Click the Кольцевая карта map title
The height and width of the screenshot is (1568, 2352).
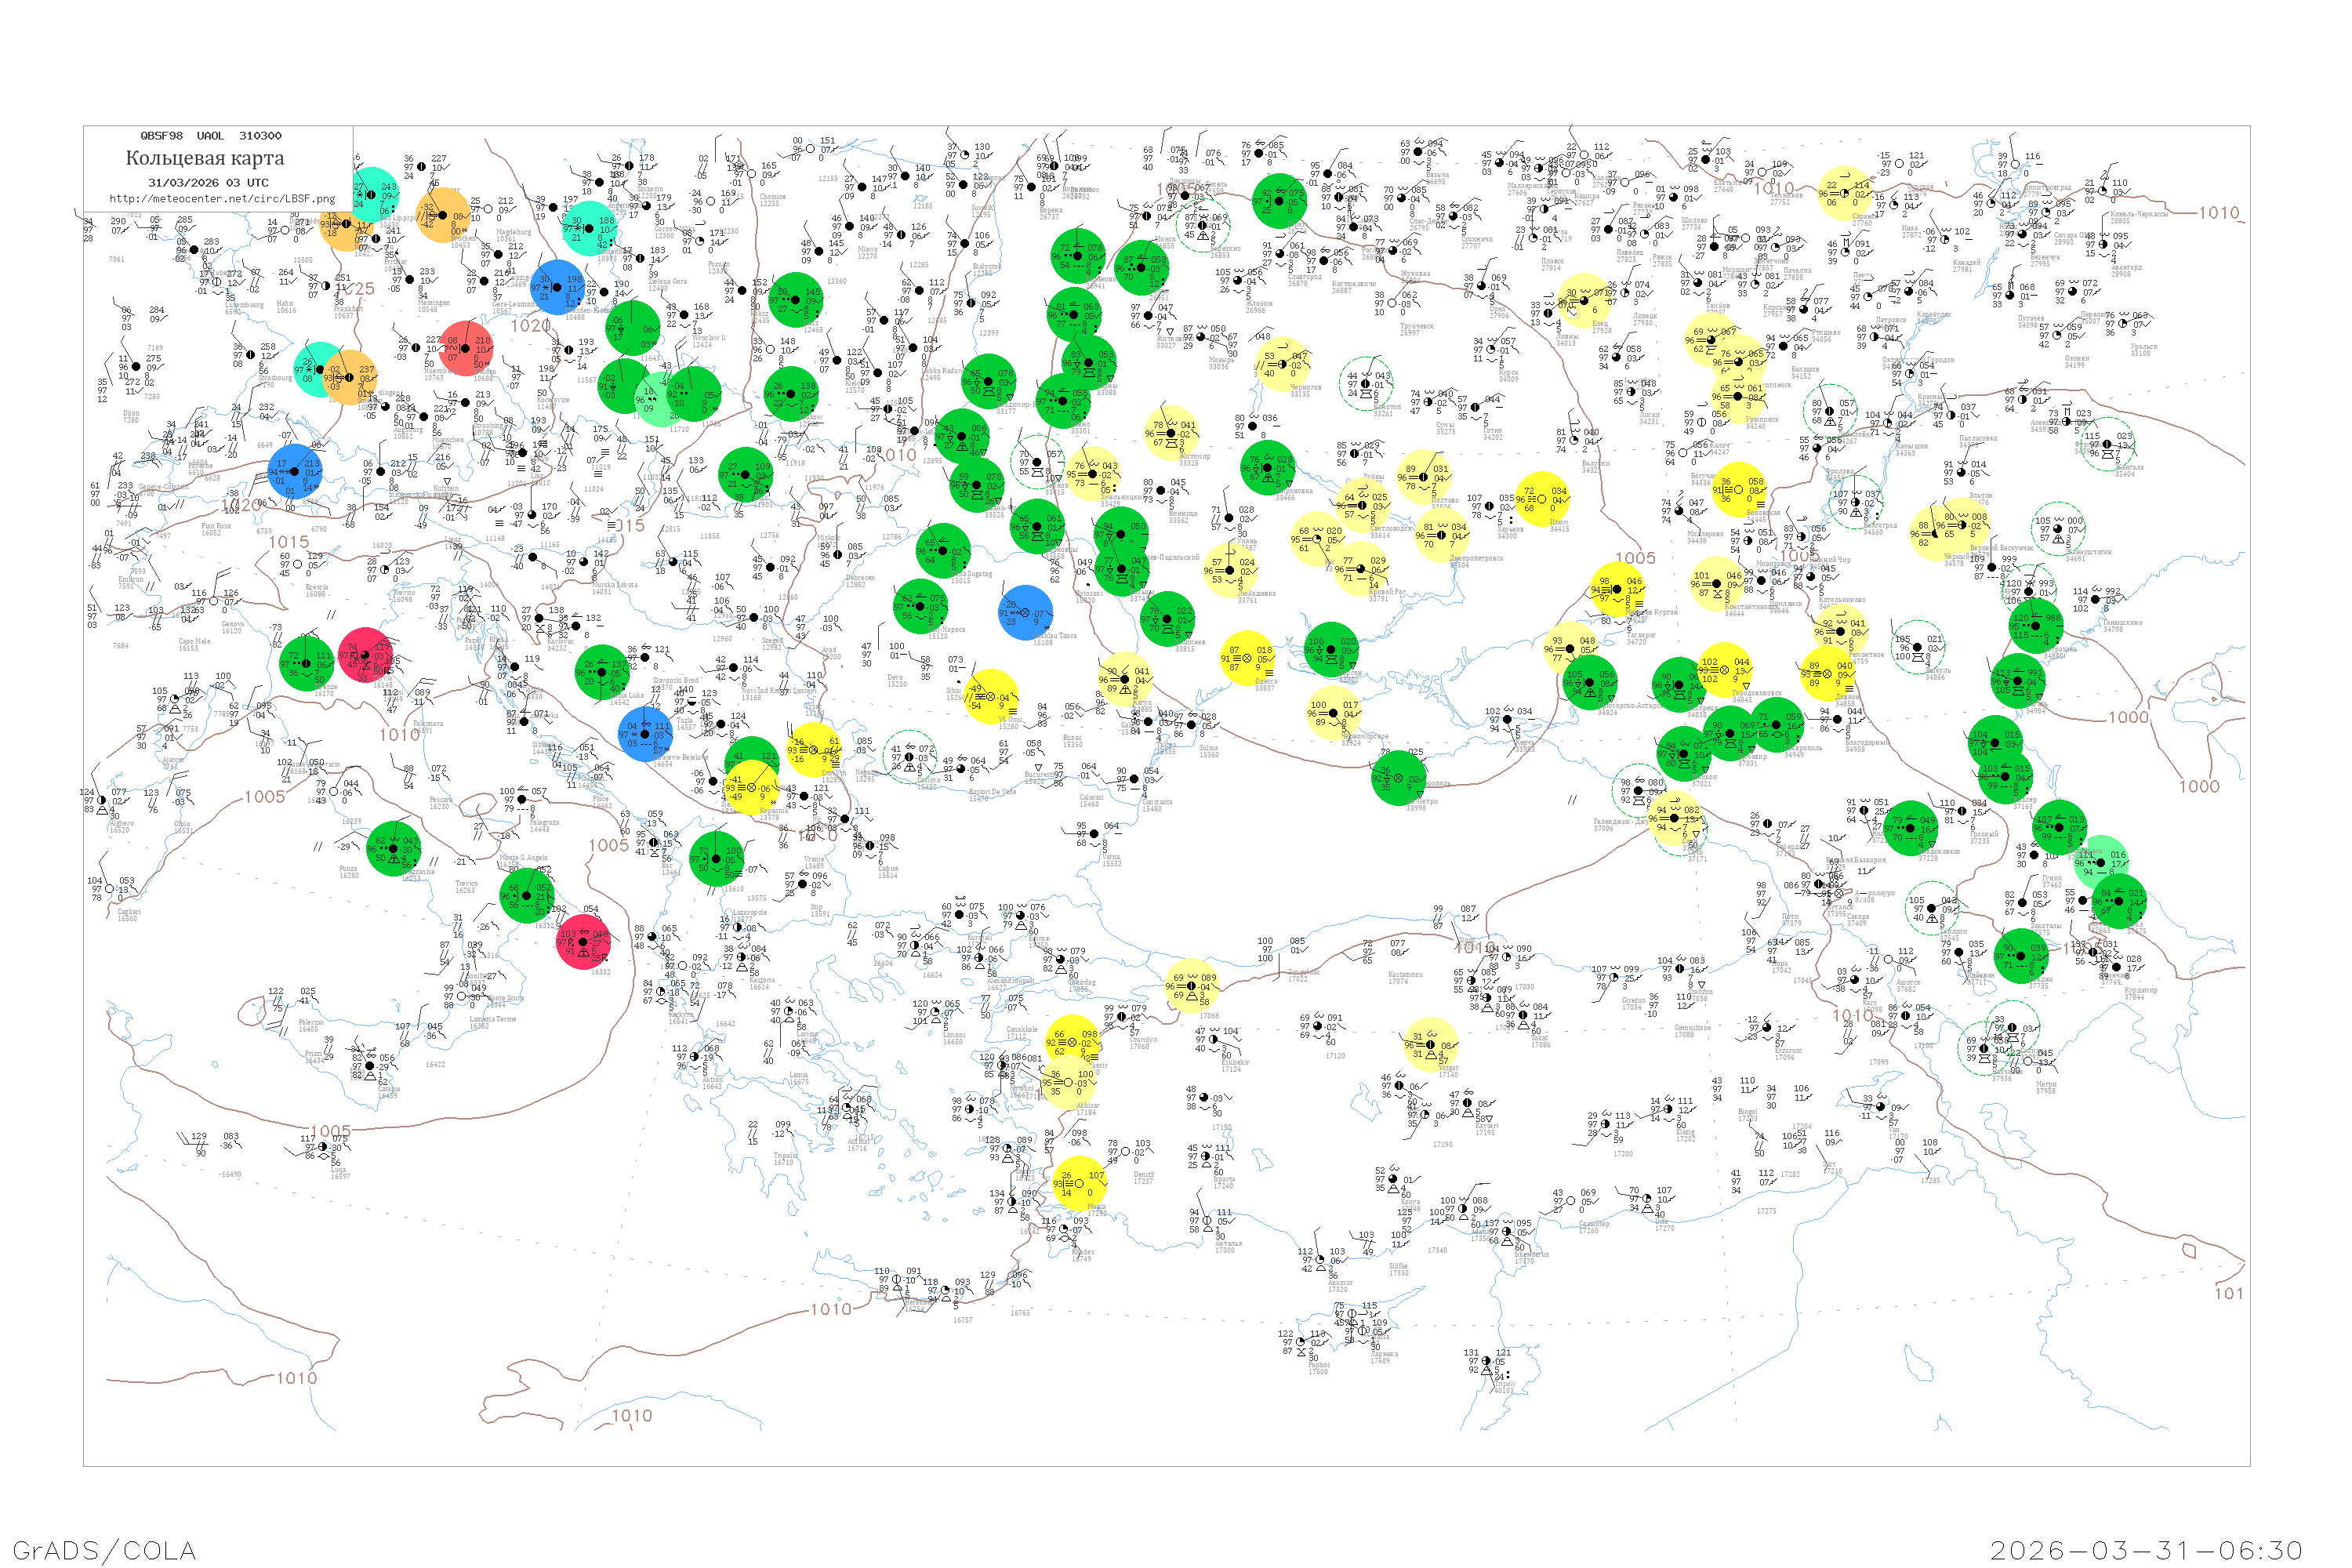(x=205, y=158)
